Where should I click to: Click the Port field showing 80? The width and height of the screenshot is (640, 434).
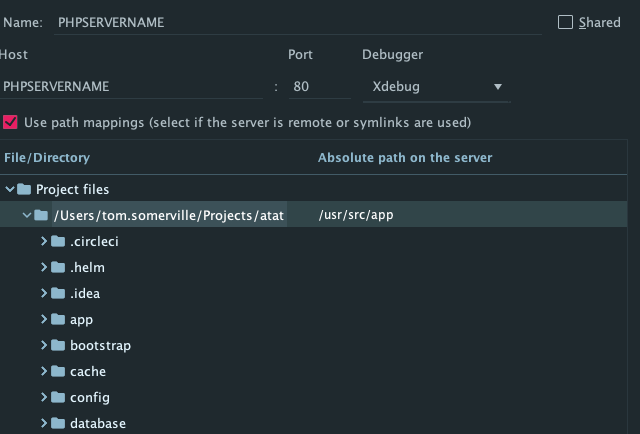(x=320, y=87)
